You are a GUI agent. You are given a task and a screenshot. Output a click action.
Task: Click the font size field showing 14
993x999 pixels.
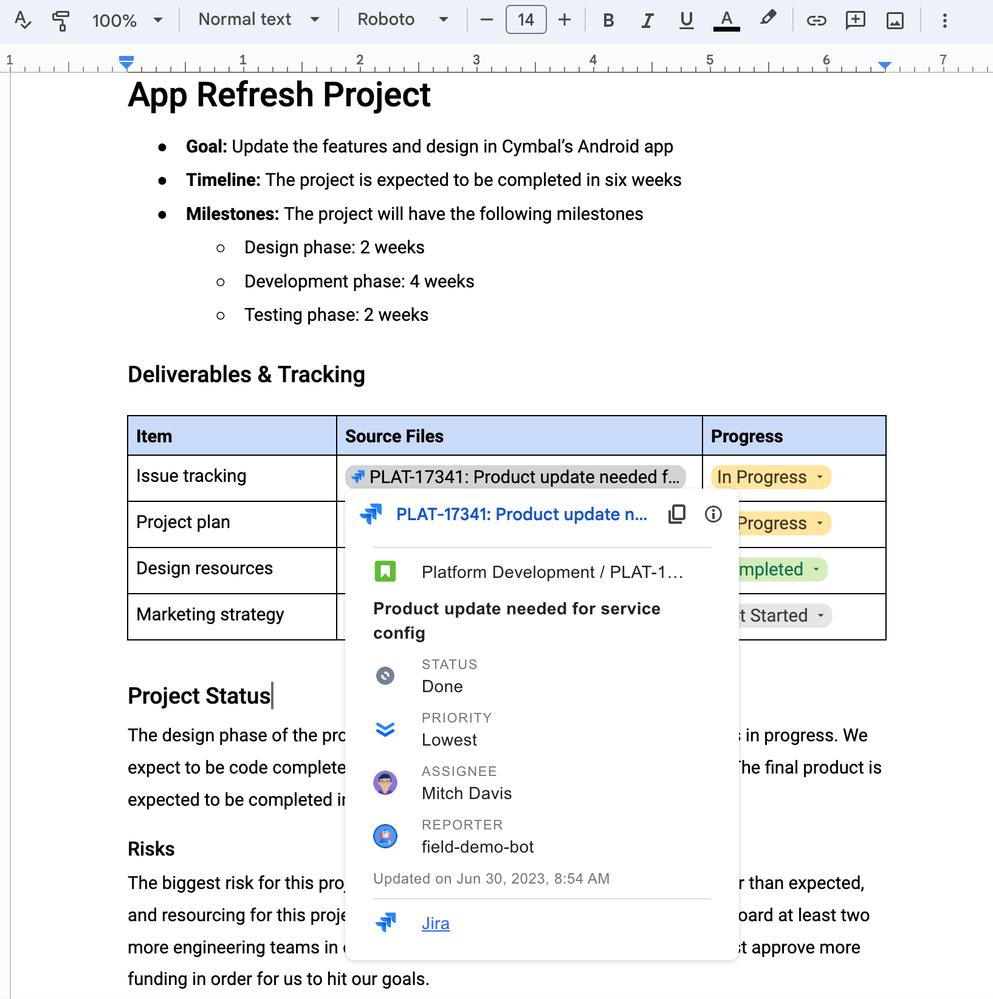tap(525, 20)
